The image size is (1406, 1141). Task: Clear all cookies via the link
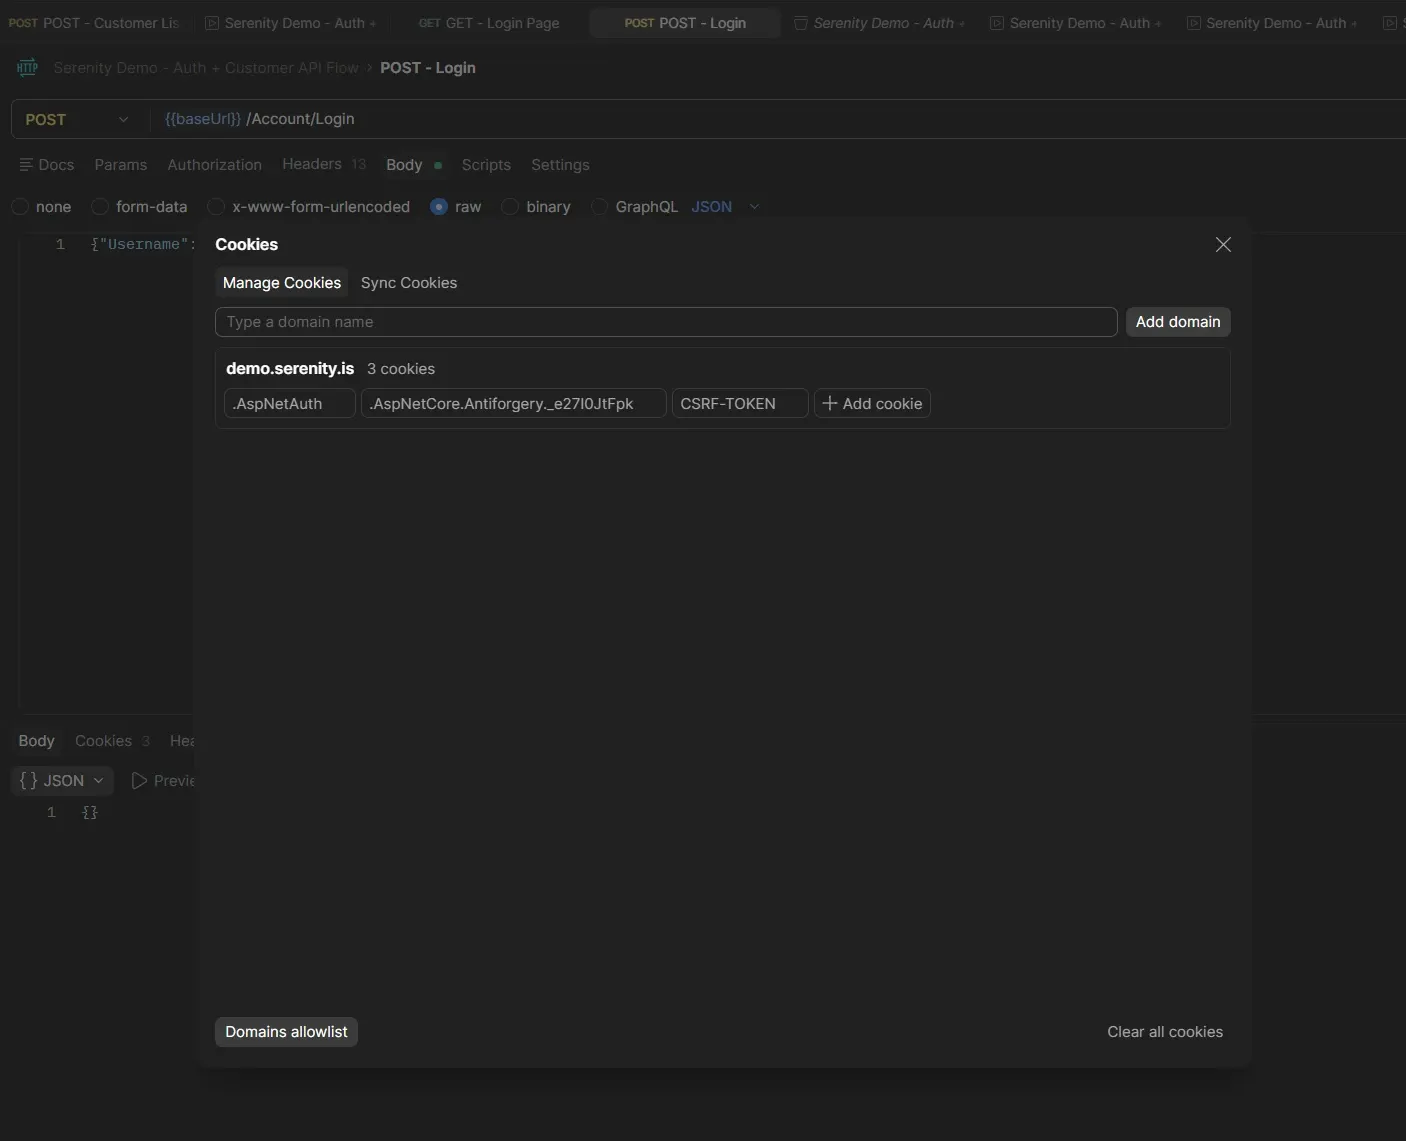[1165, 1031]
